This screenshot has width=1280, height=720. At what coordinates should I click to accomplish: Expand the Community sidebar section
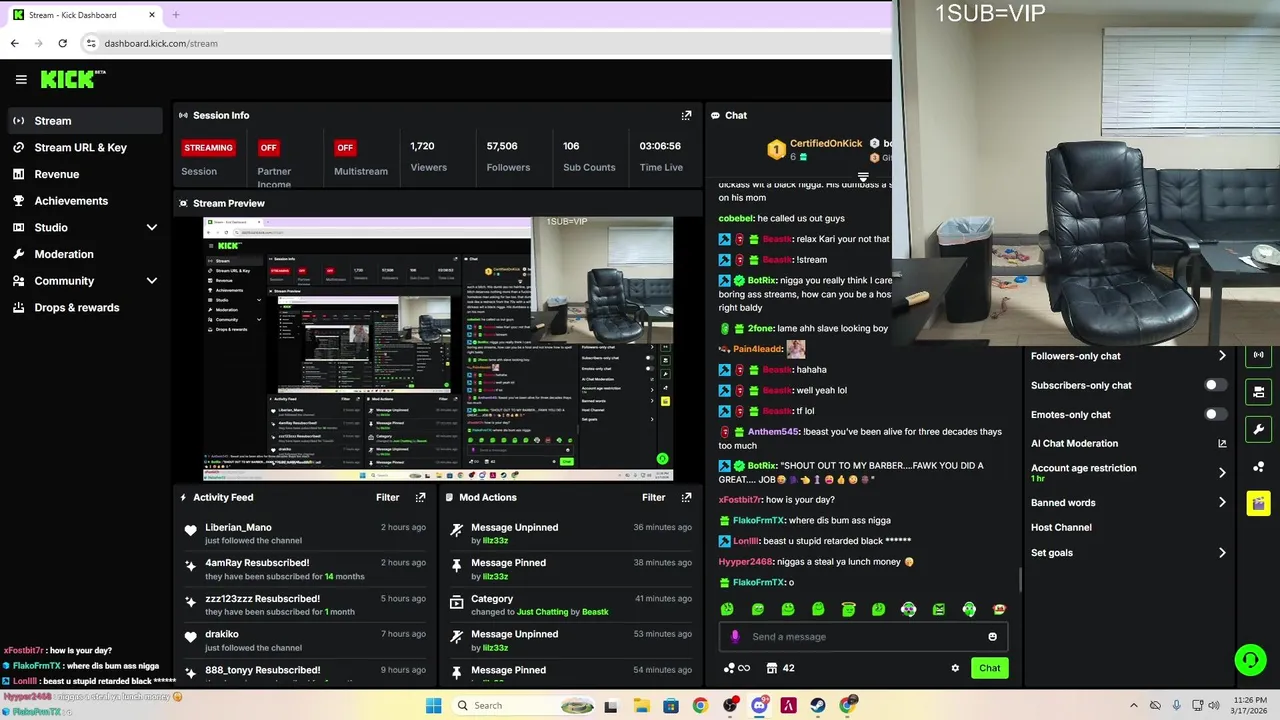pyautogui.click(x=152, y=281)
